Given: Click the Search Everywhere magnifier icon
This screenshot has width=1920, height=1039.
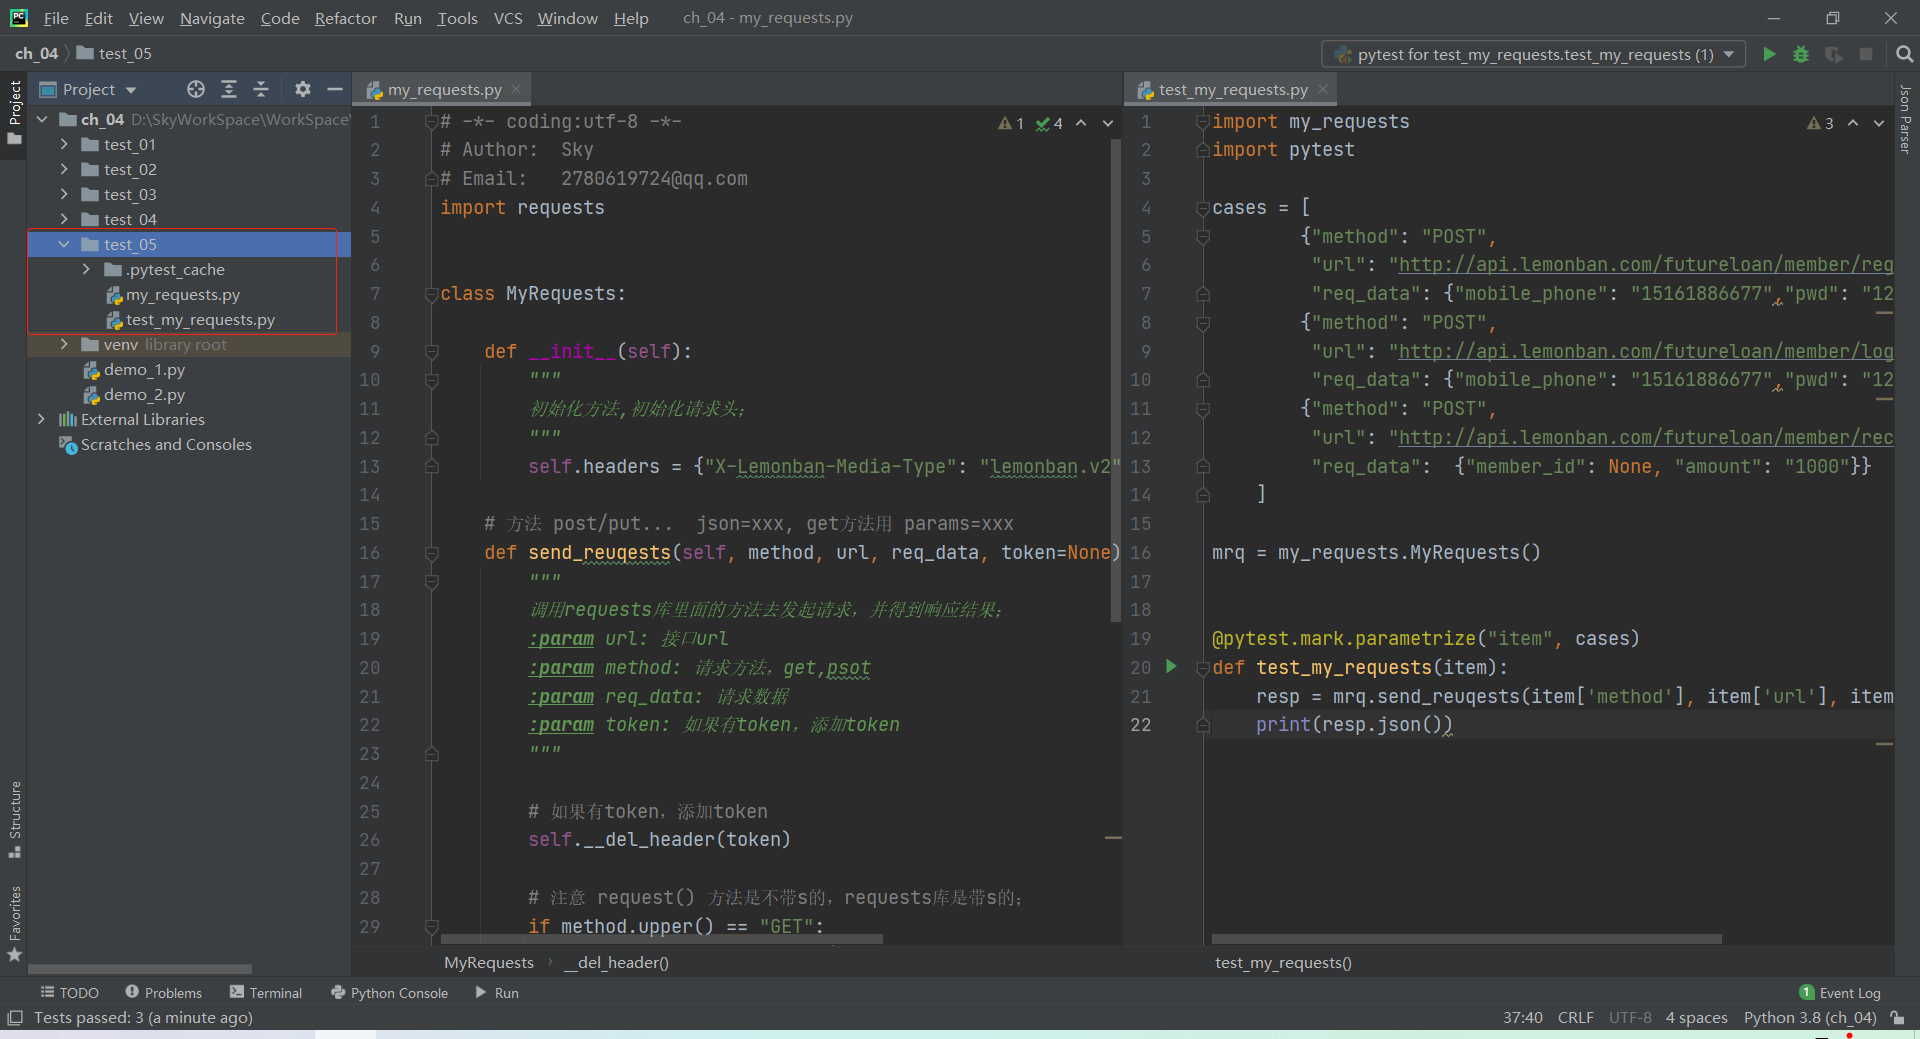Looking at the screenshot, I should [x=1904, y=54].
